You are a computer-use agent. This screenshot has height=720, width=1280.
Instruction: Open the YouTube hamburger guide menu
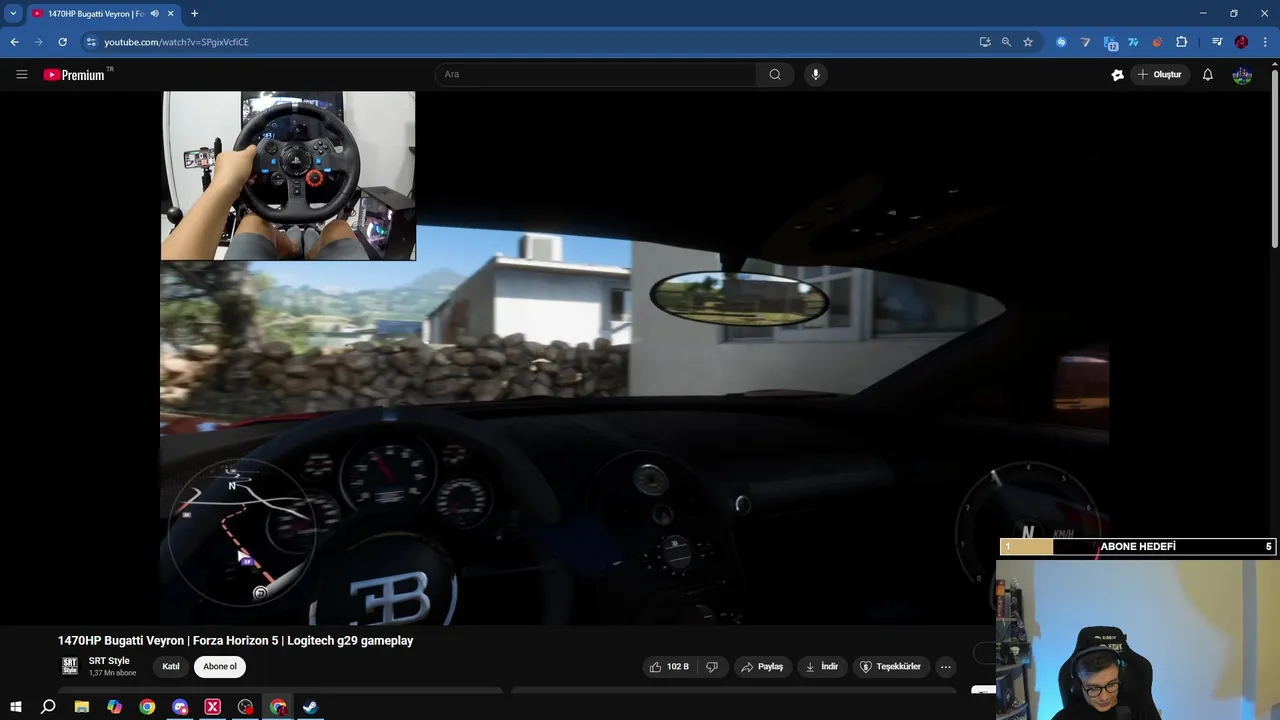coord(21,74)
